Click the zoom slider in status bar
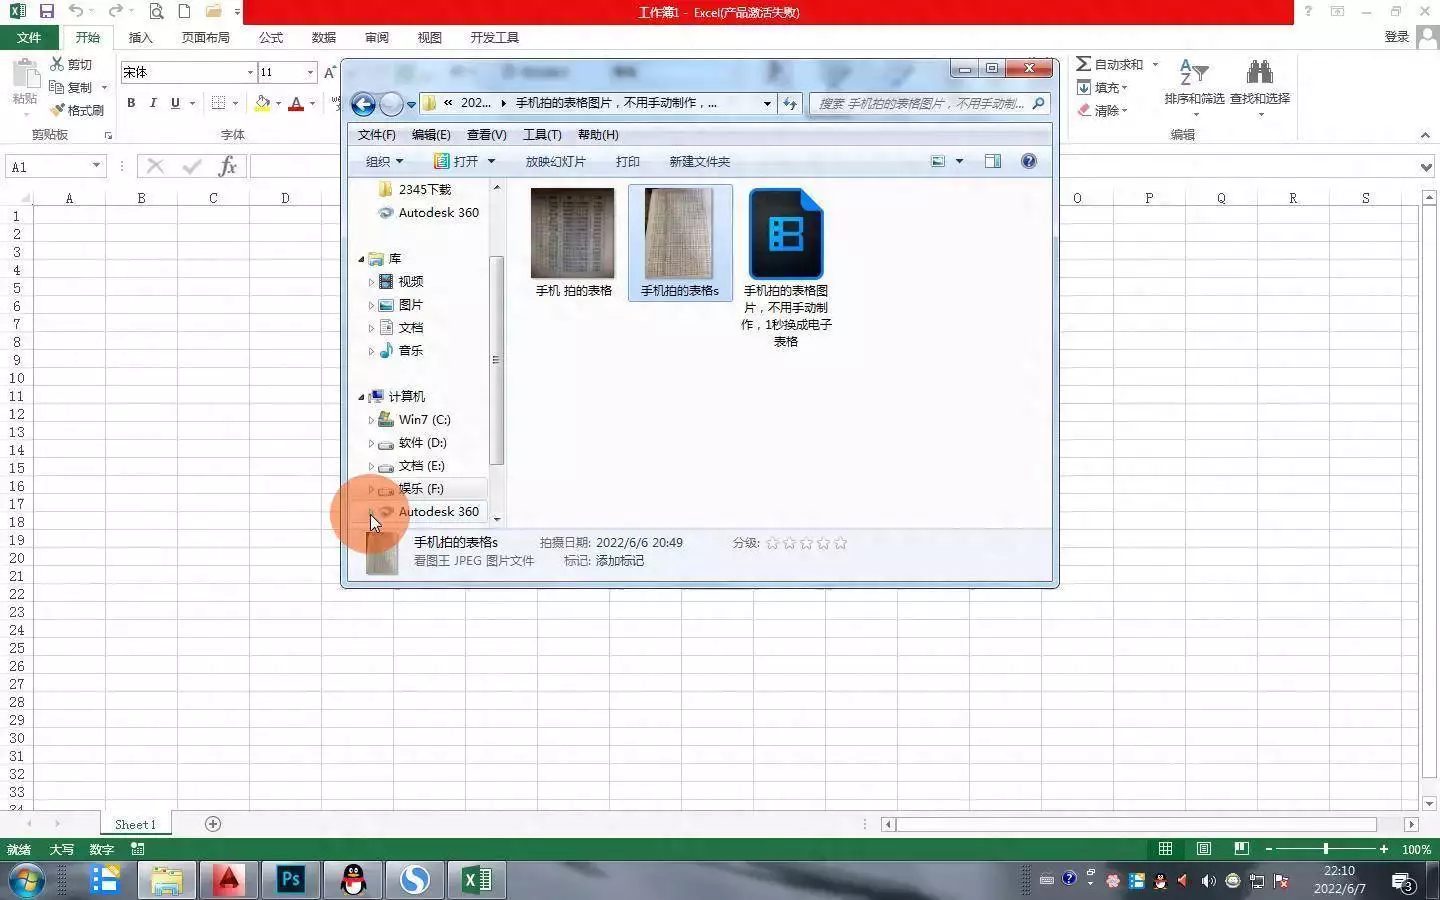Viewport: 1440px width, 900px height. click(x=1326, y=849)
